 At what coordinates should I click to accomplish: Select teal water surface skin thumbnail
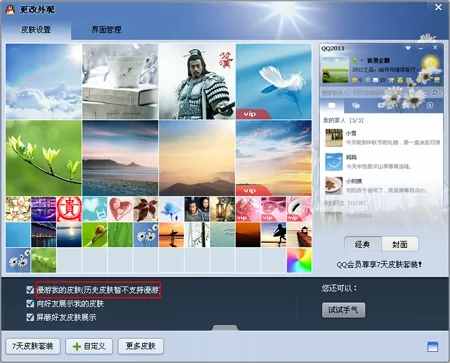(x=223, y=235)
